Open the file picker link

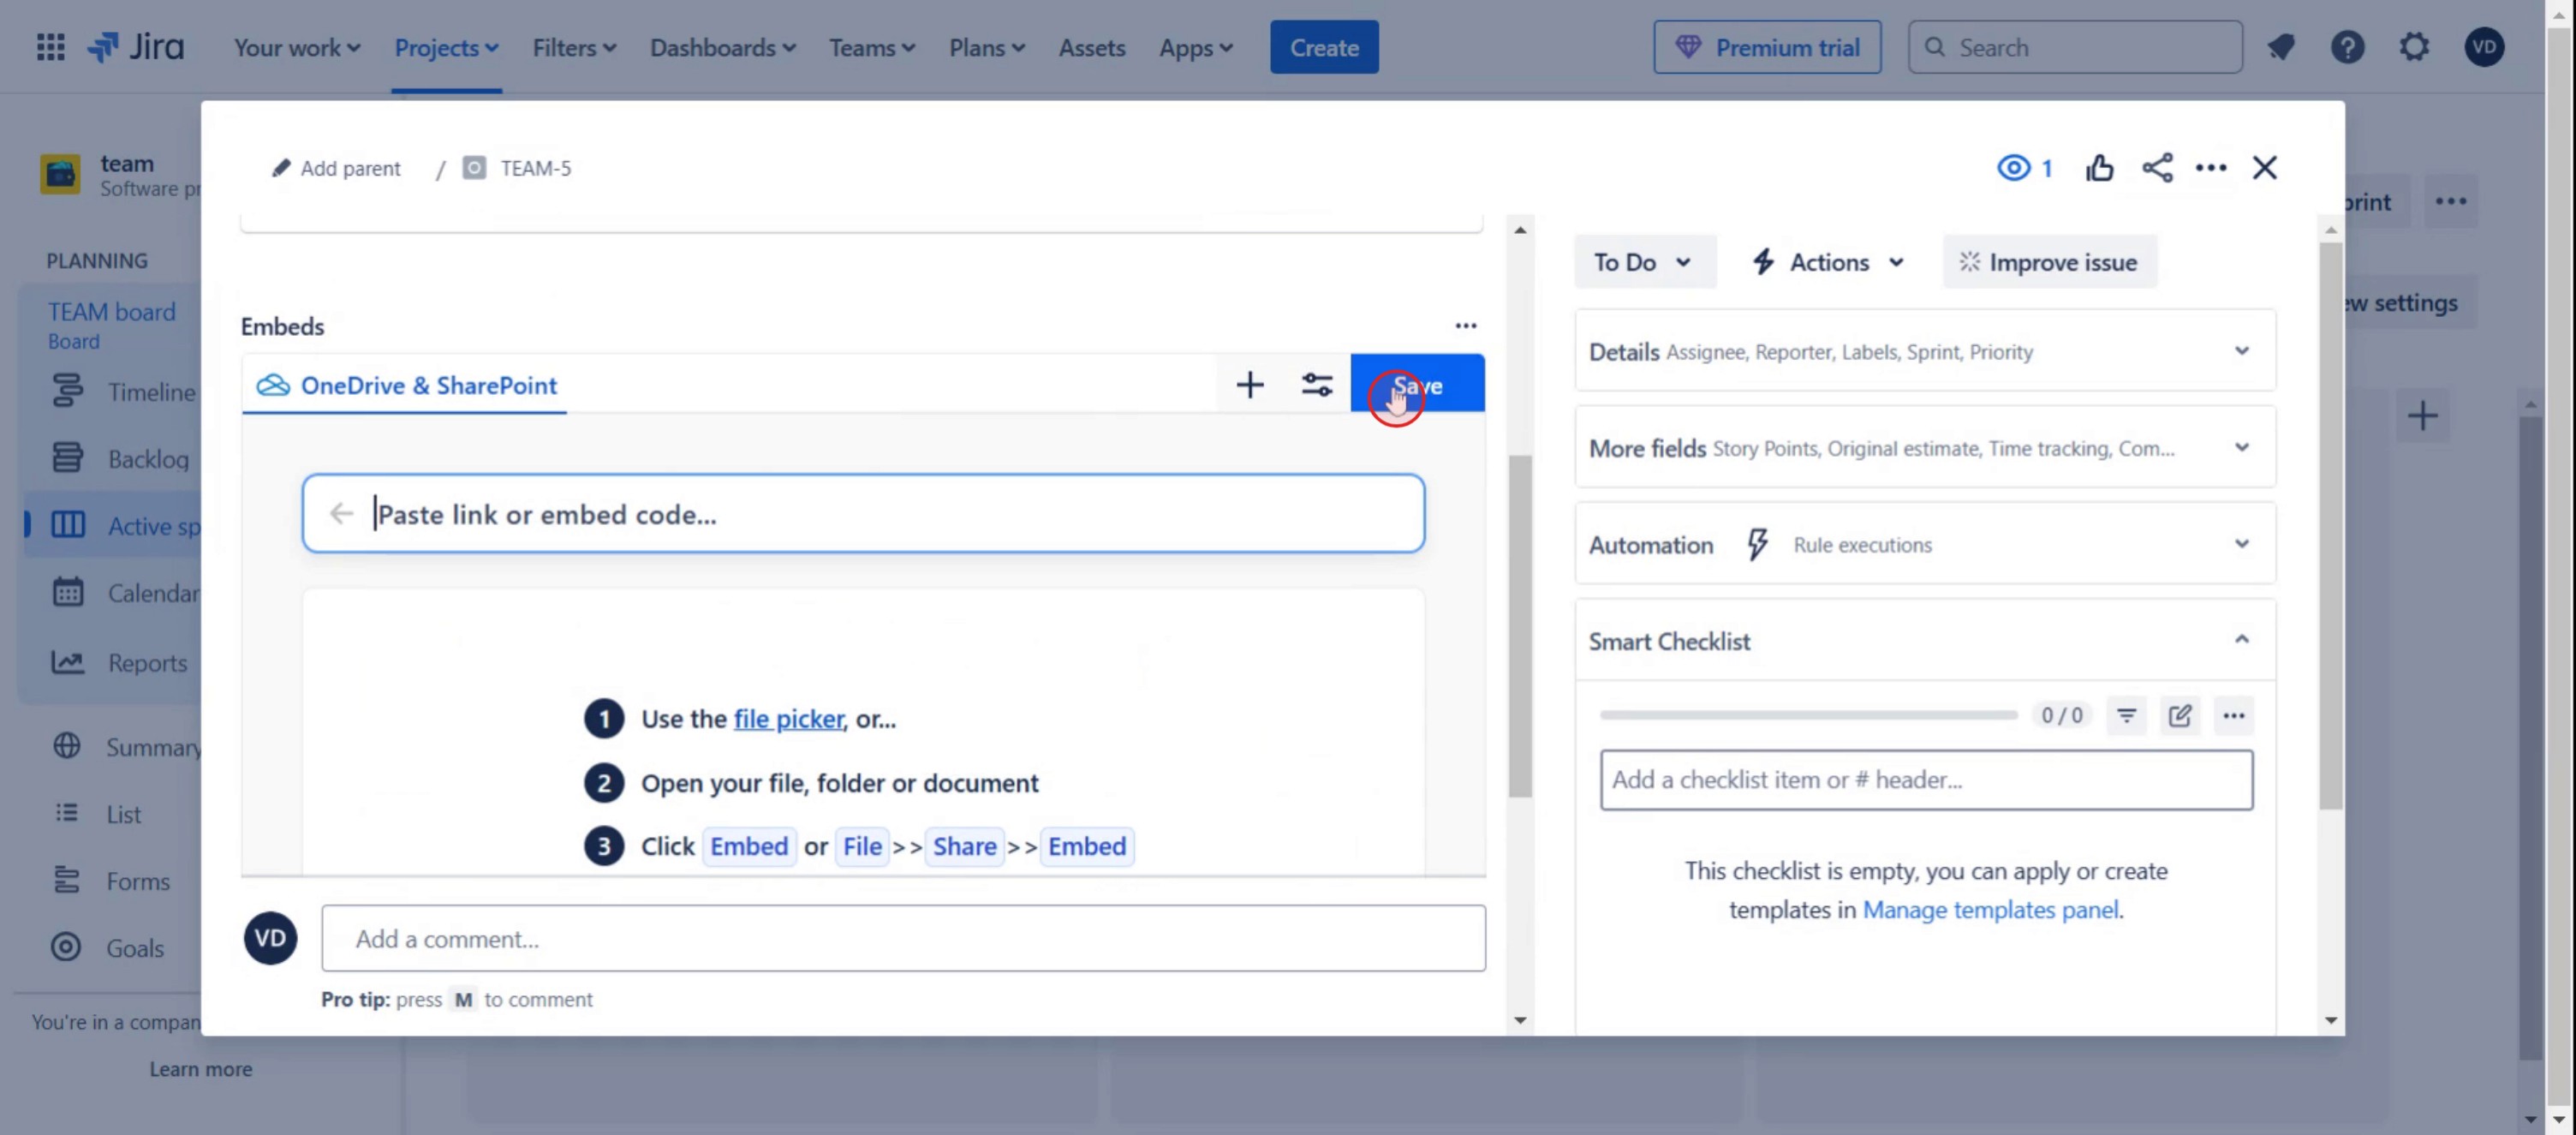pyautogui.click(x=788, y=719)
